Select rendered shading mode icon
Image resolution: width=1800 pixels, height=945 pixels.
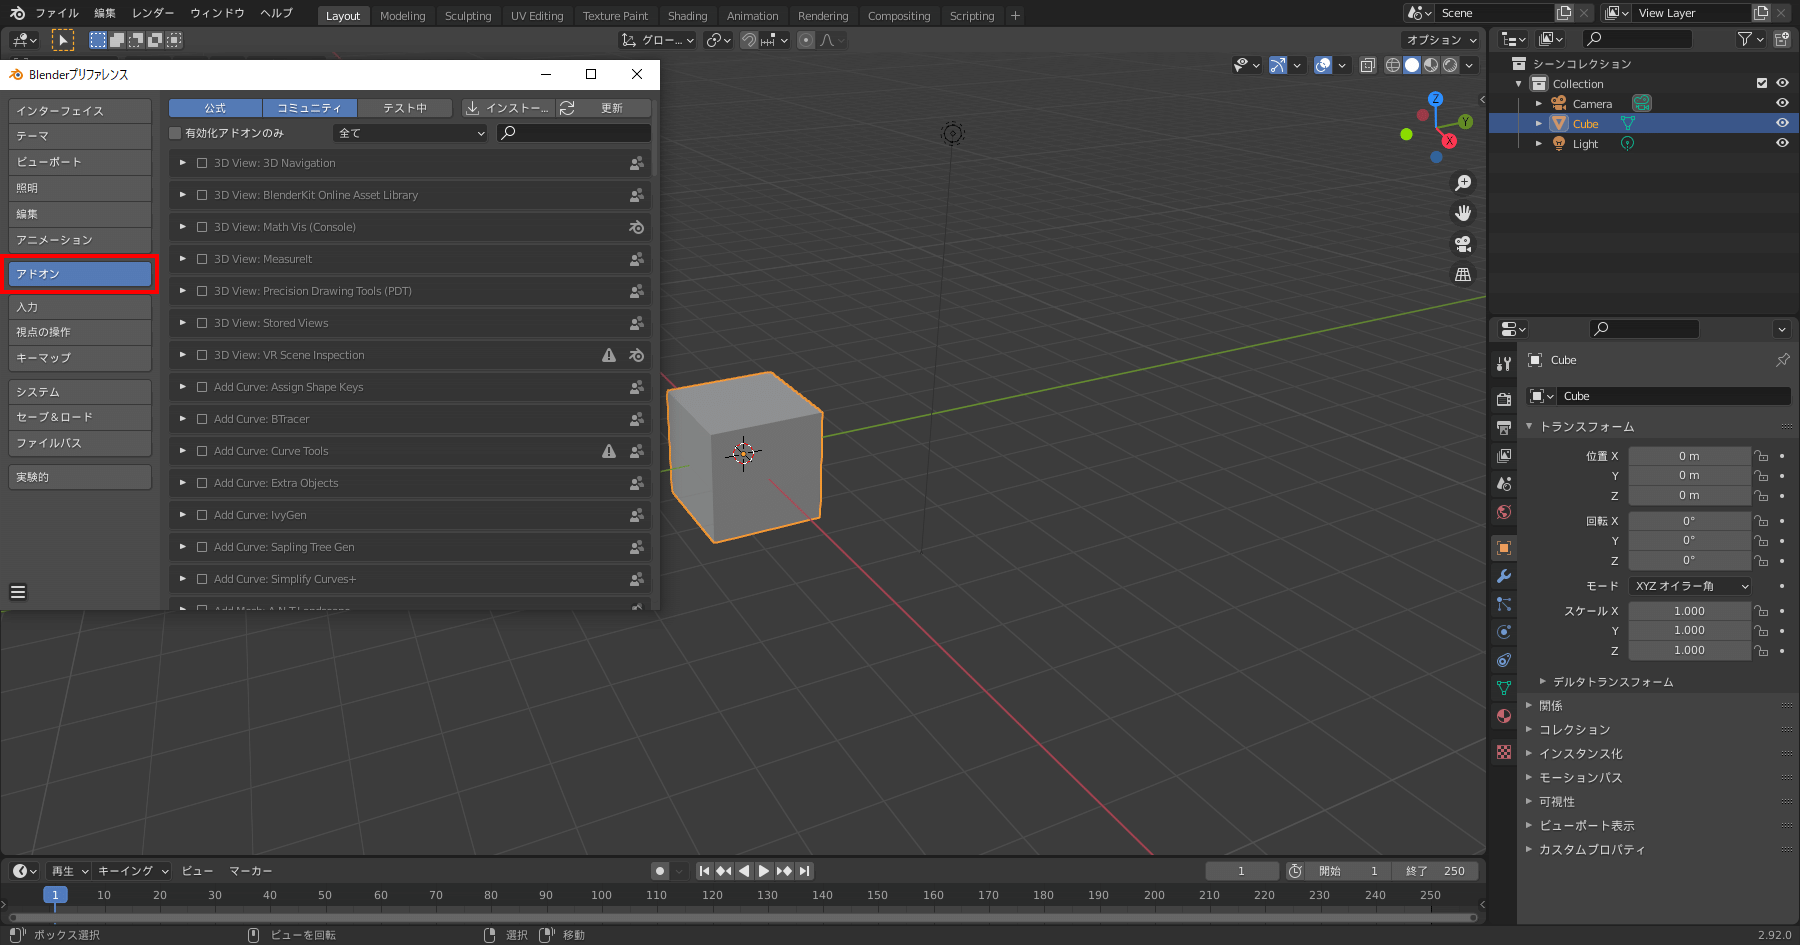(x=1450, y=65)
